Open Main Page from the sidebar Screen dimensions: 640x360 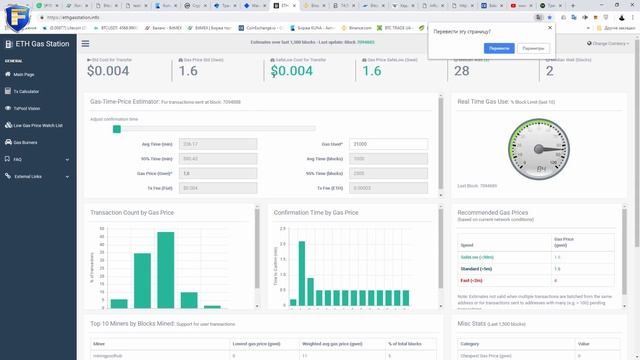pyautogui.click(x=24, y=75)
